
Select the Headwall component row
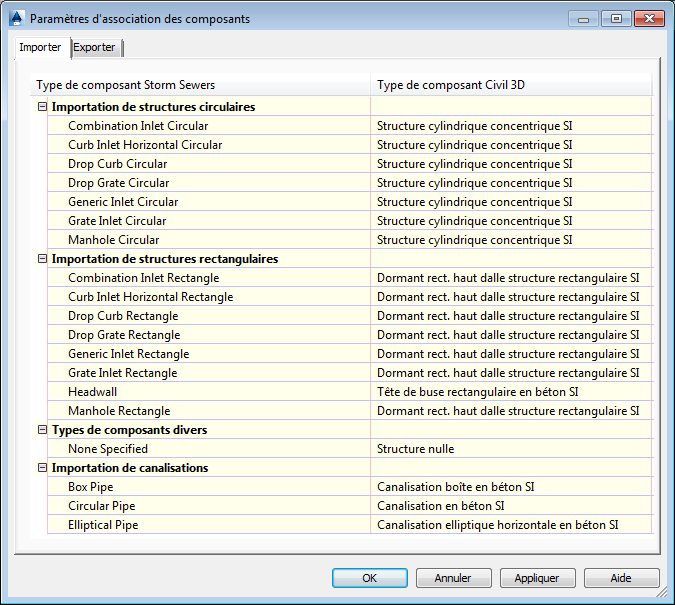(93, 392)
